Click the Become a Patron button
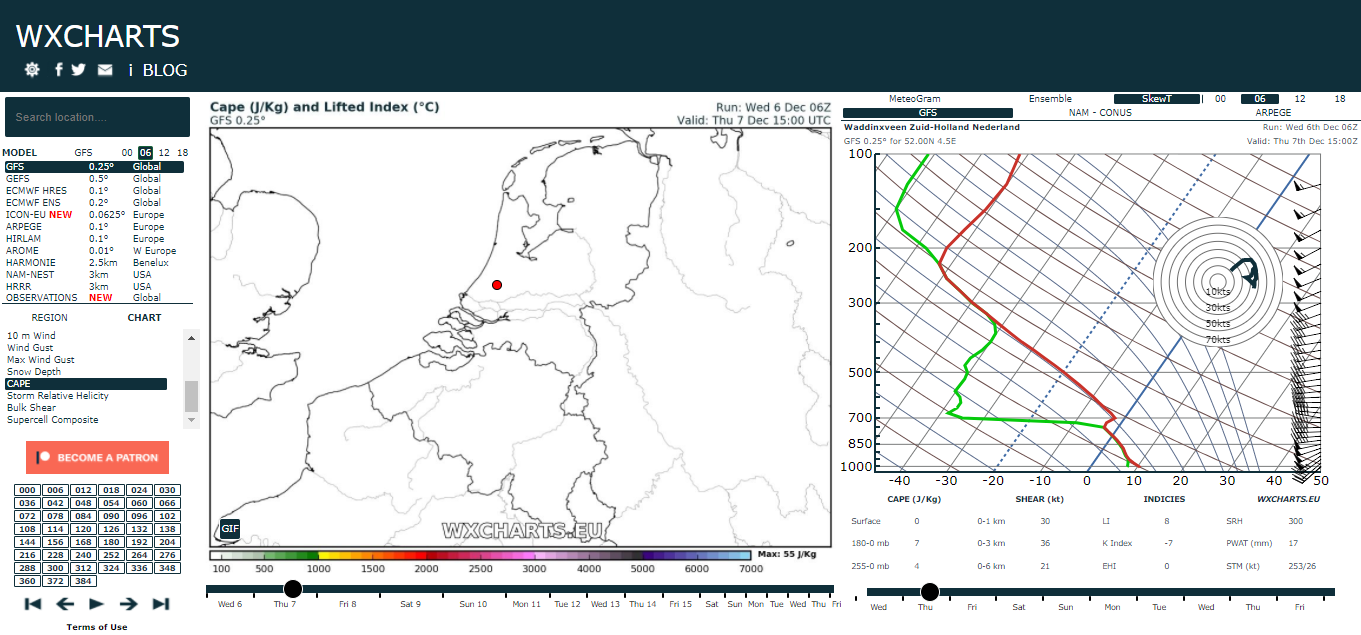The width and height of the screenshot is (1361, 635). 98,457
